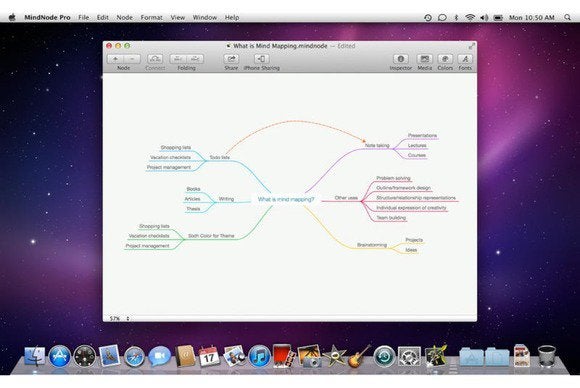Viewport: 580px width, 388px height.
Task: Click the Connect toolbar icon
Action: [x=155, y=59]
